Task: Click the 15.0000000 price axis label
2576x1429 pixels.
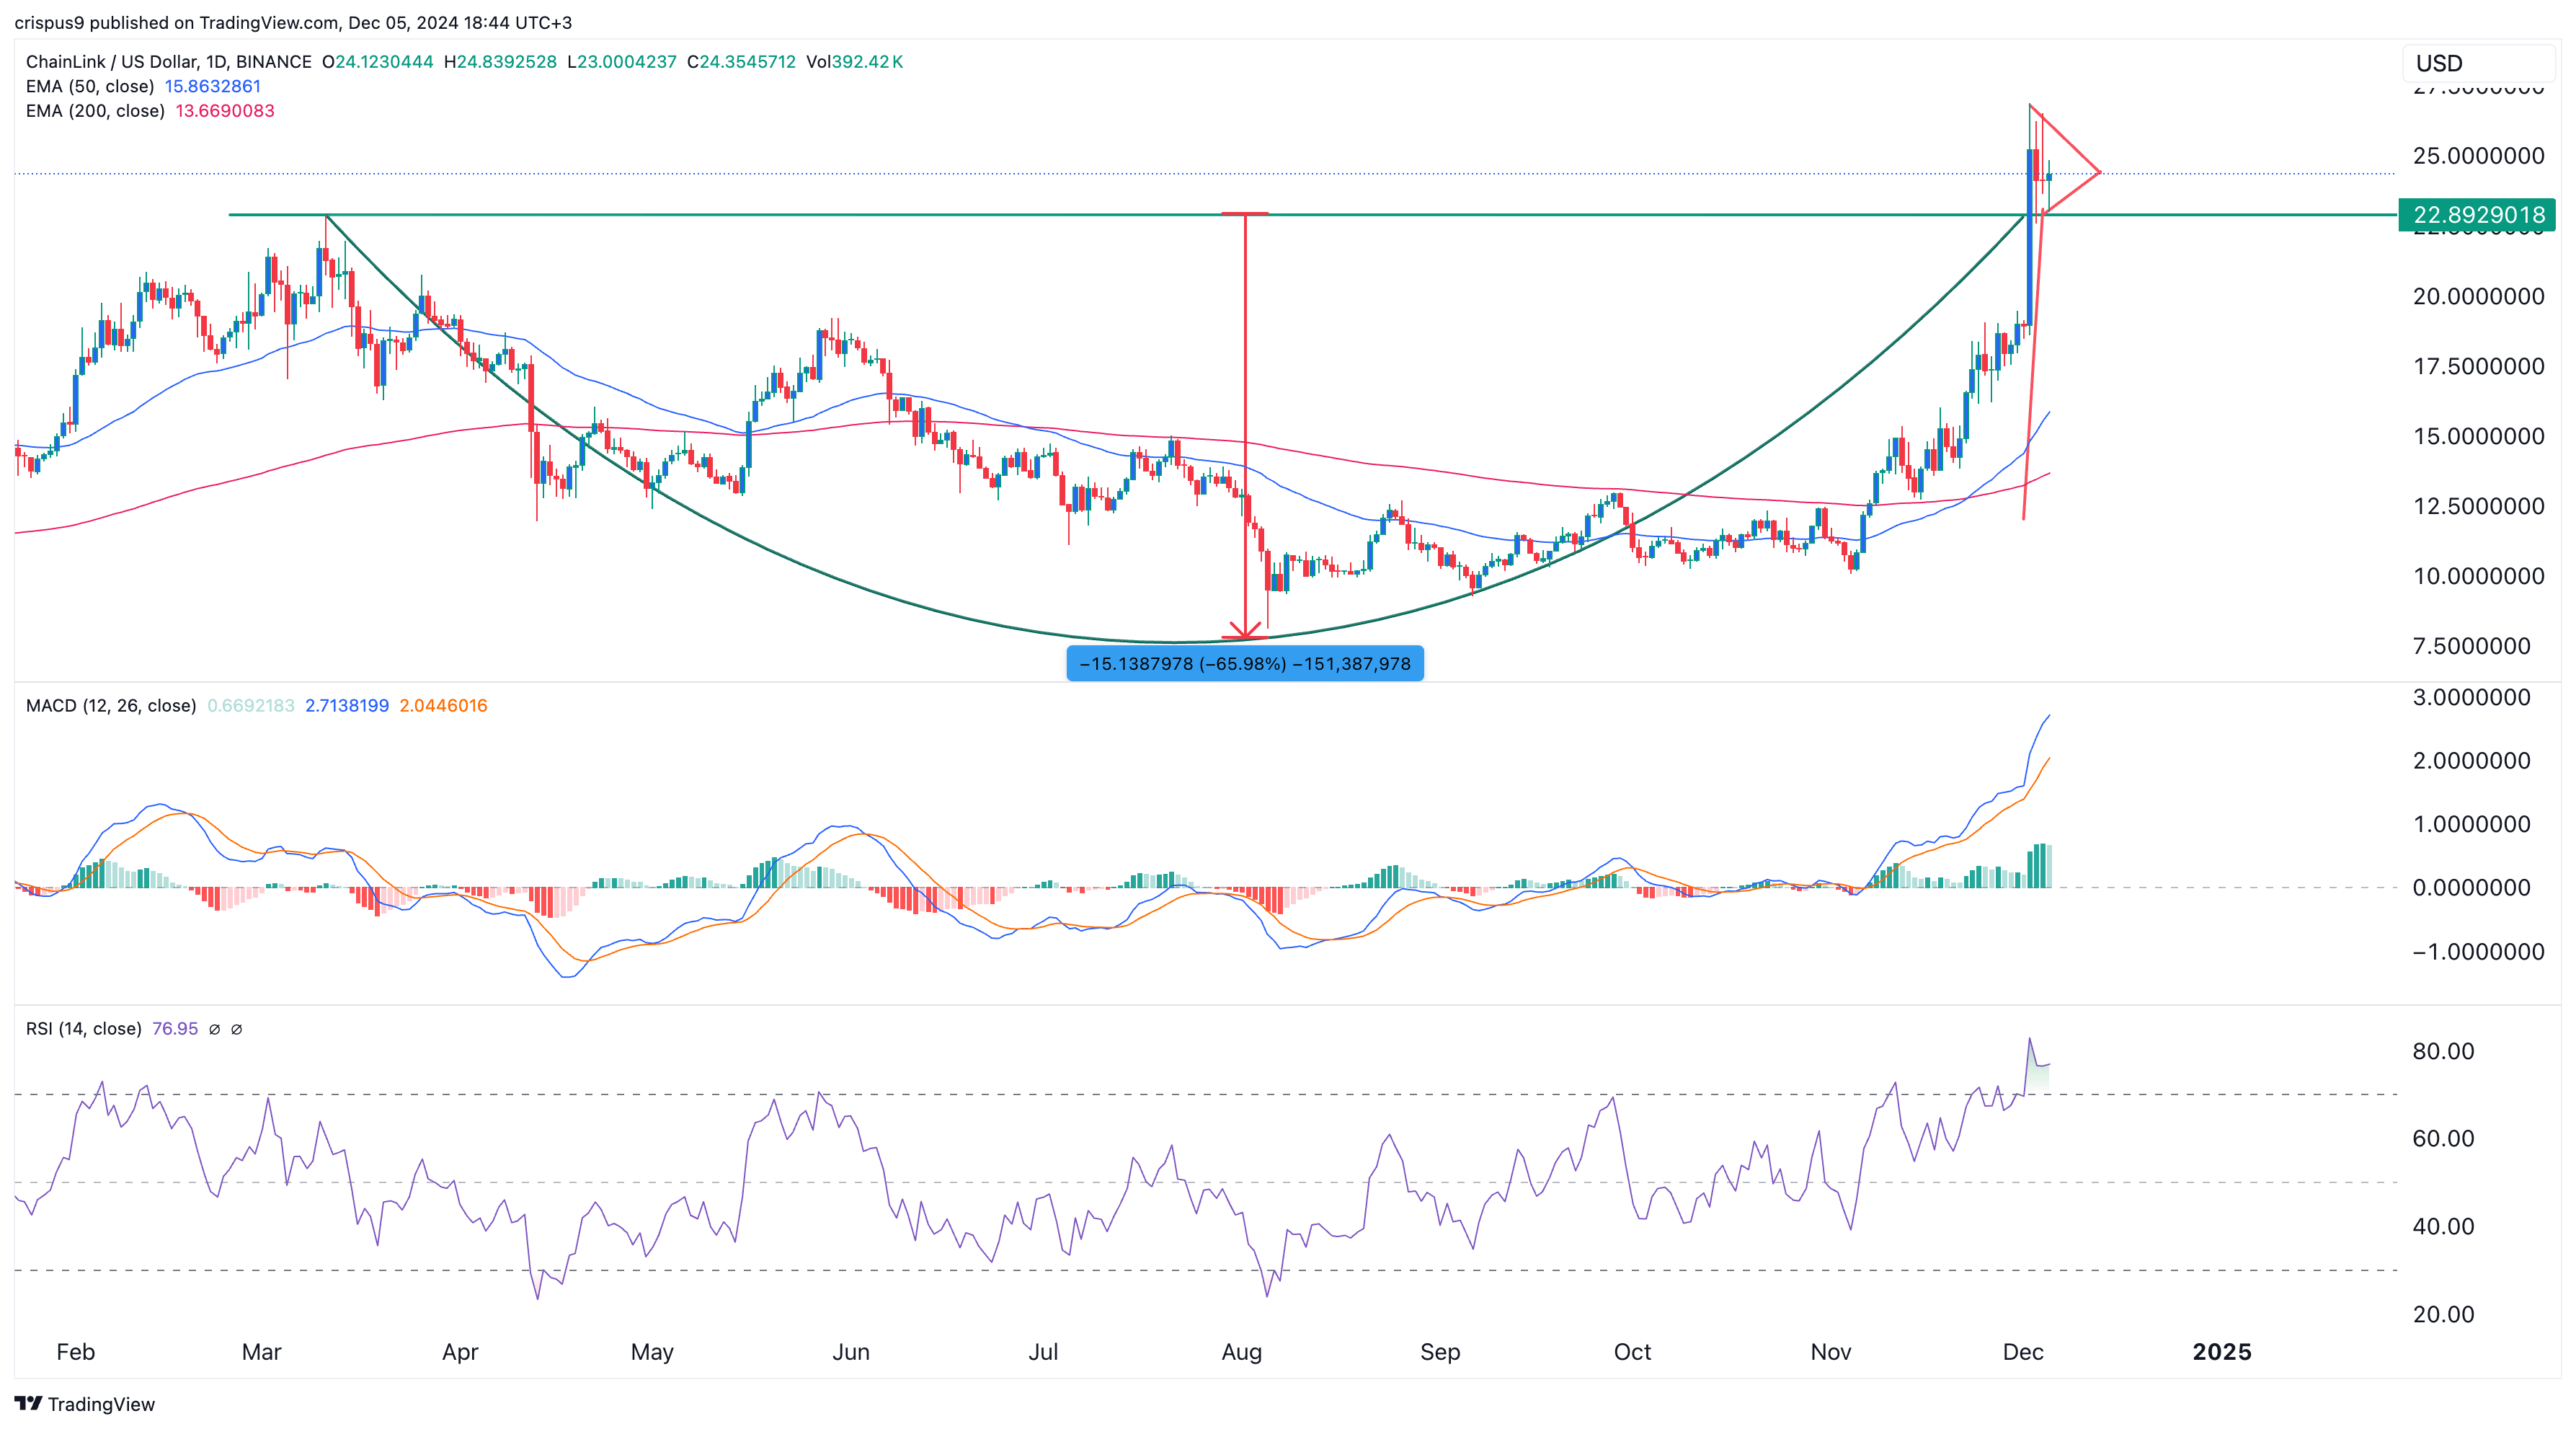Action: pos(2479,437)
